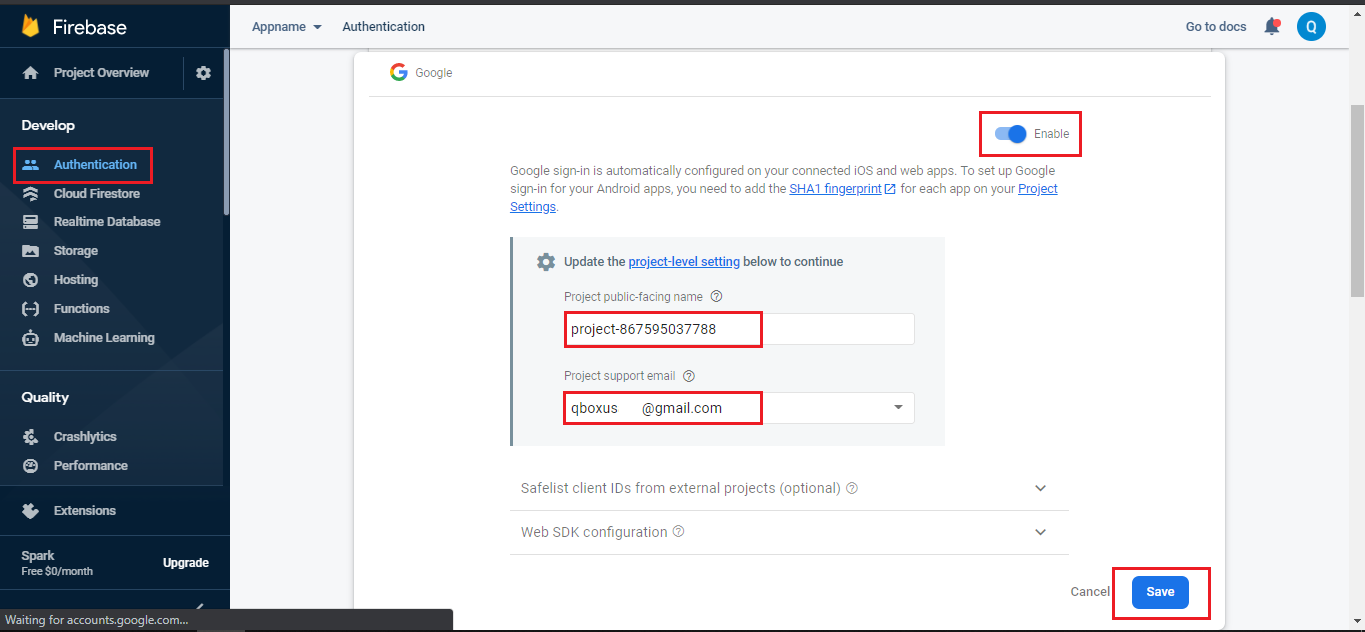1365x632 pixels.
Task: Open the Project support email dropdown
Action: (898, 408)
